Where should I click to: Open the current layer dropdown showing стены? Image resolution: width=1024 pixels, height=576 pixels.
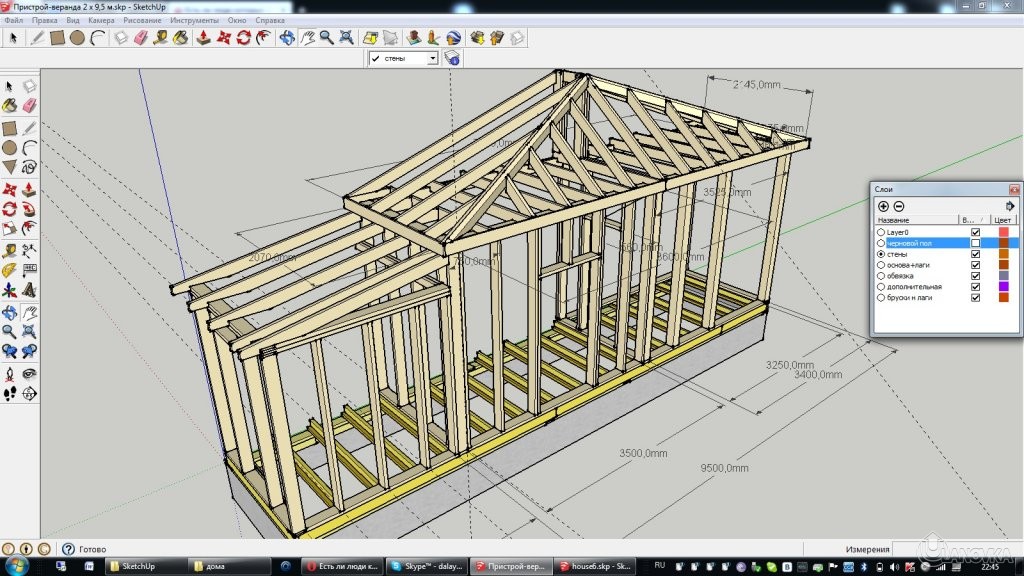[432, 59]
